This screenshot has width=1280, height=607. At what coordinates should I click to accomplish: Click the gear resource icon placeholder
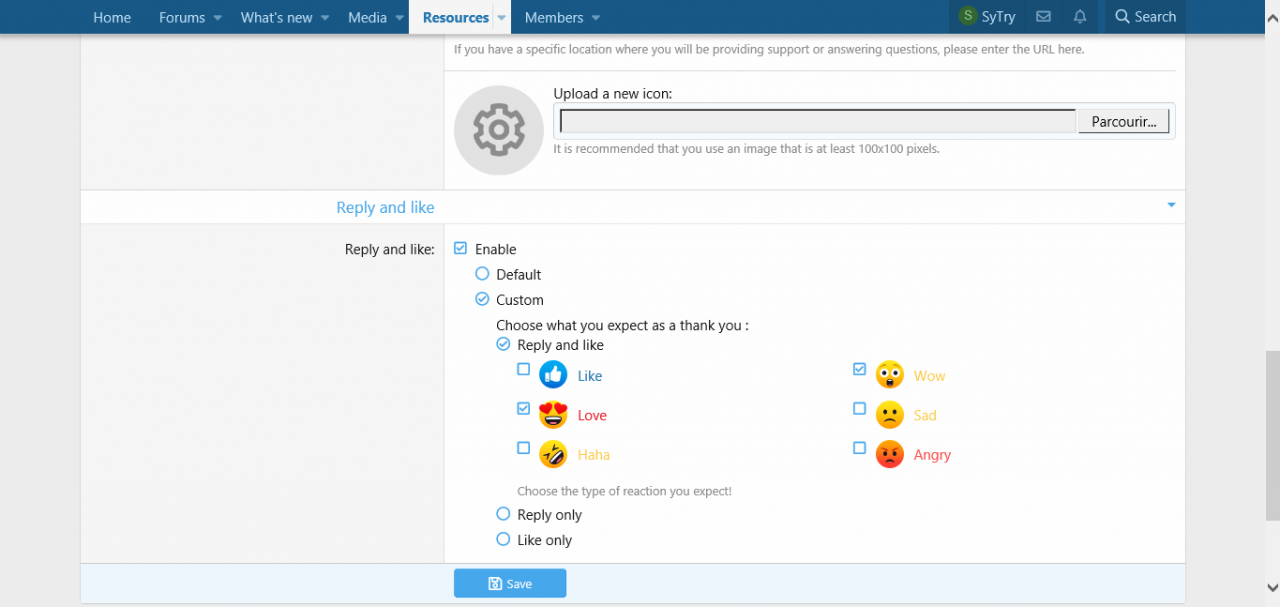point(498,130)
